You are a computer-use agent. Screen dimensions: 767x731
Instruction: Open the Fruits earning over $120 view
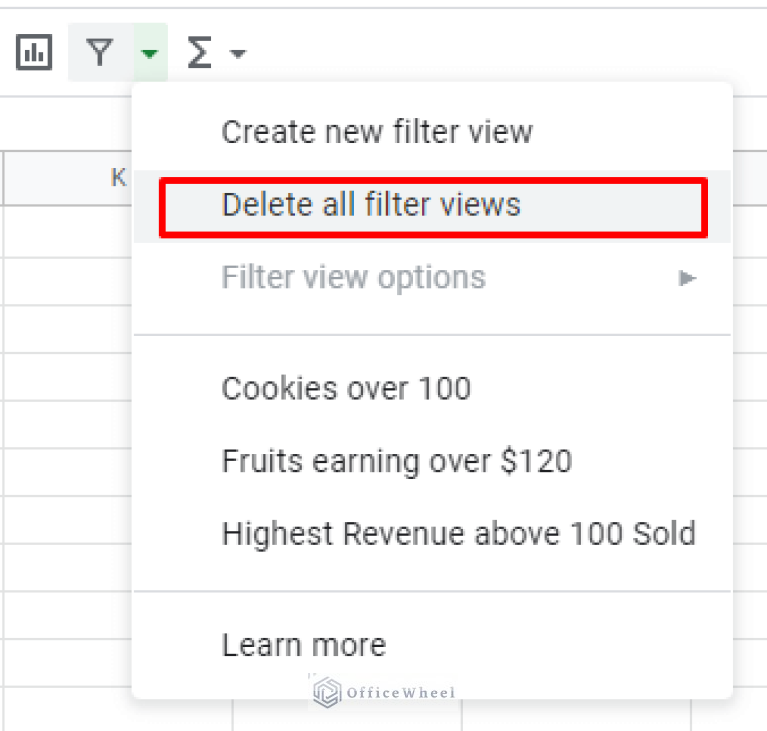coord(396,461)
